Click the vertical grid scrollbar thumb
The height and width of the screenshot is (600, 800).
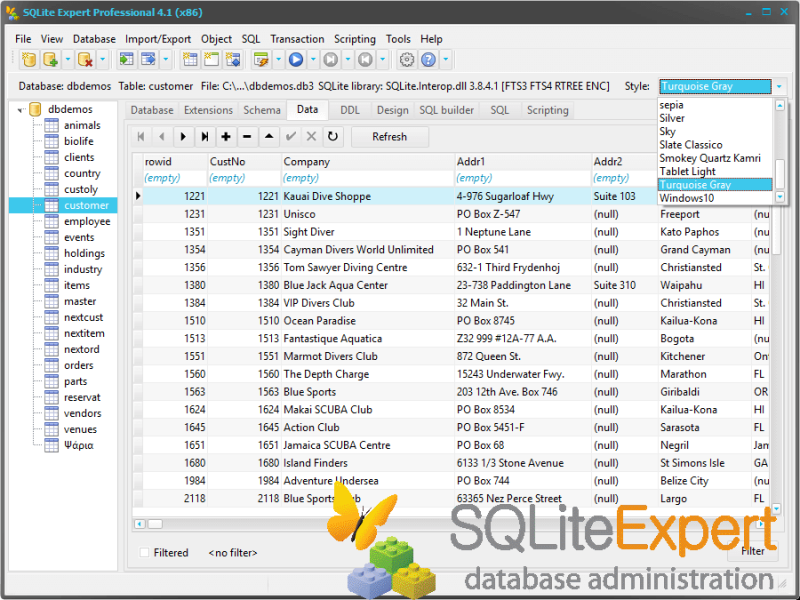point(776,229)
